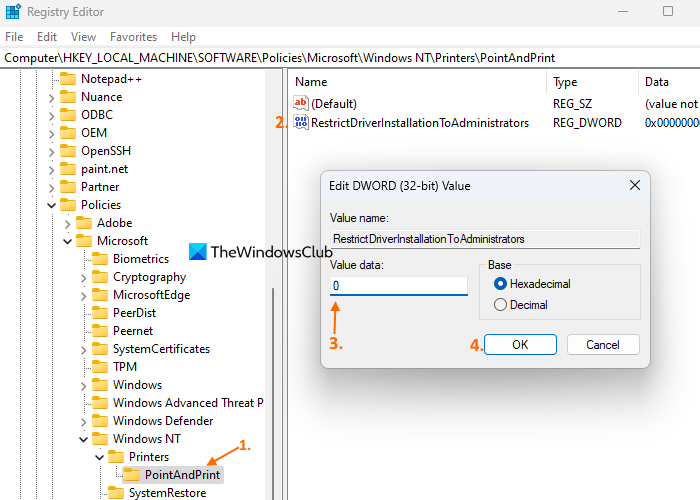Click the paint.net folder icon

(x=68, y=169)
